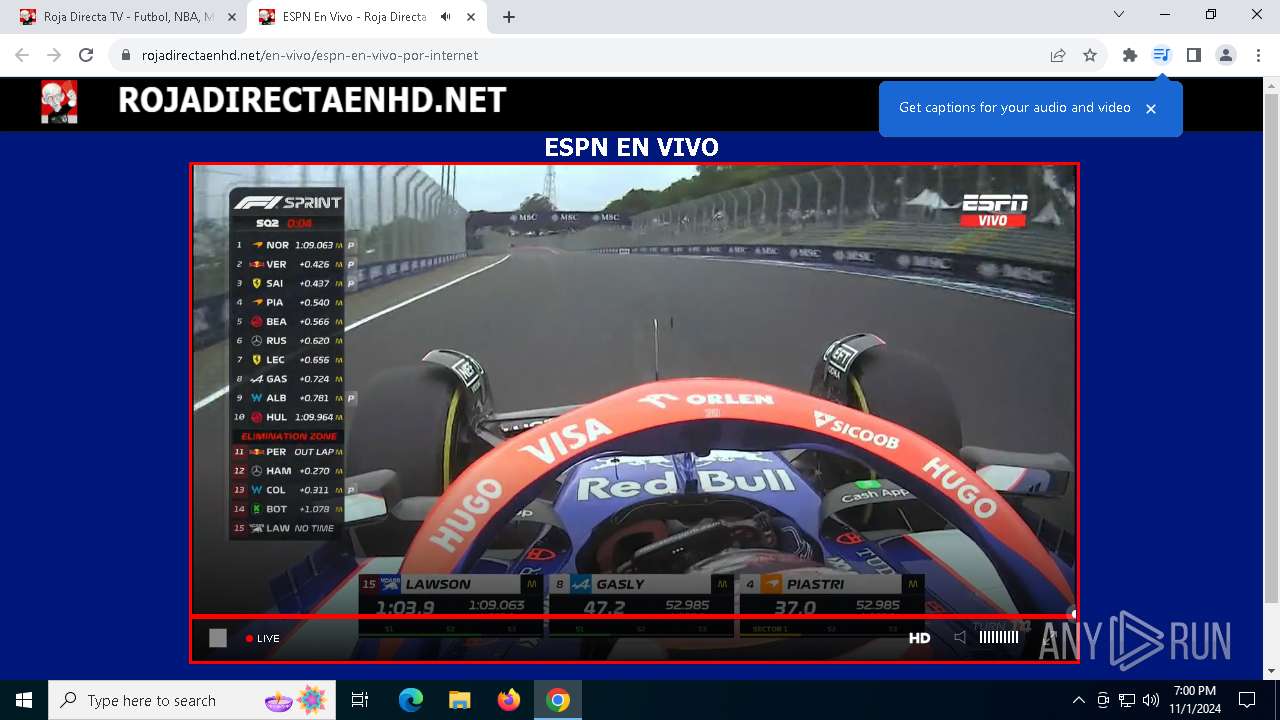Open Task View on the taskbar
This screenshot has width=1280, height=720.
(x=360, y=700)
